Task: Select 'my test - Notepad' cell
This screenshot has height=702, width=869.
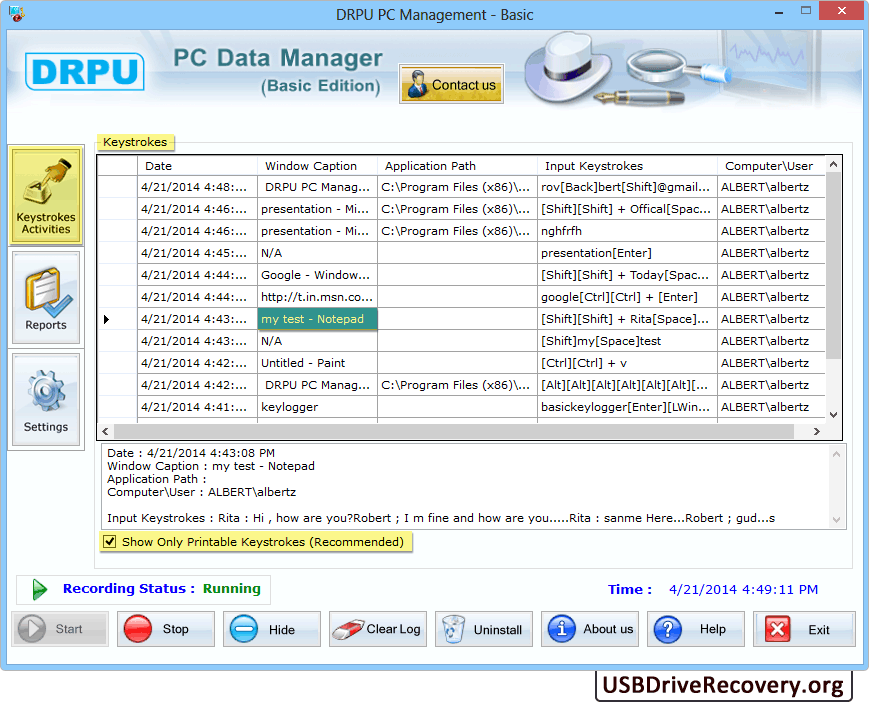Action: [317, 319]
